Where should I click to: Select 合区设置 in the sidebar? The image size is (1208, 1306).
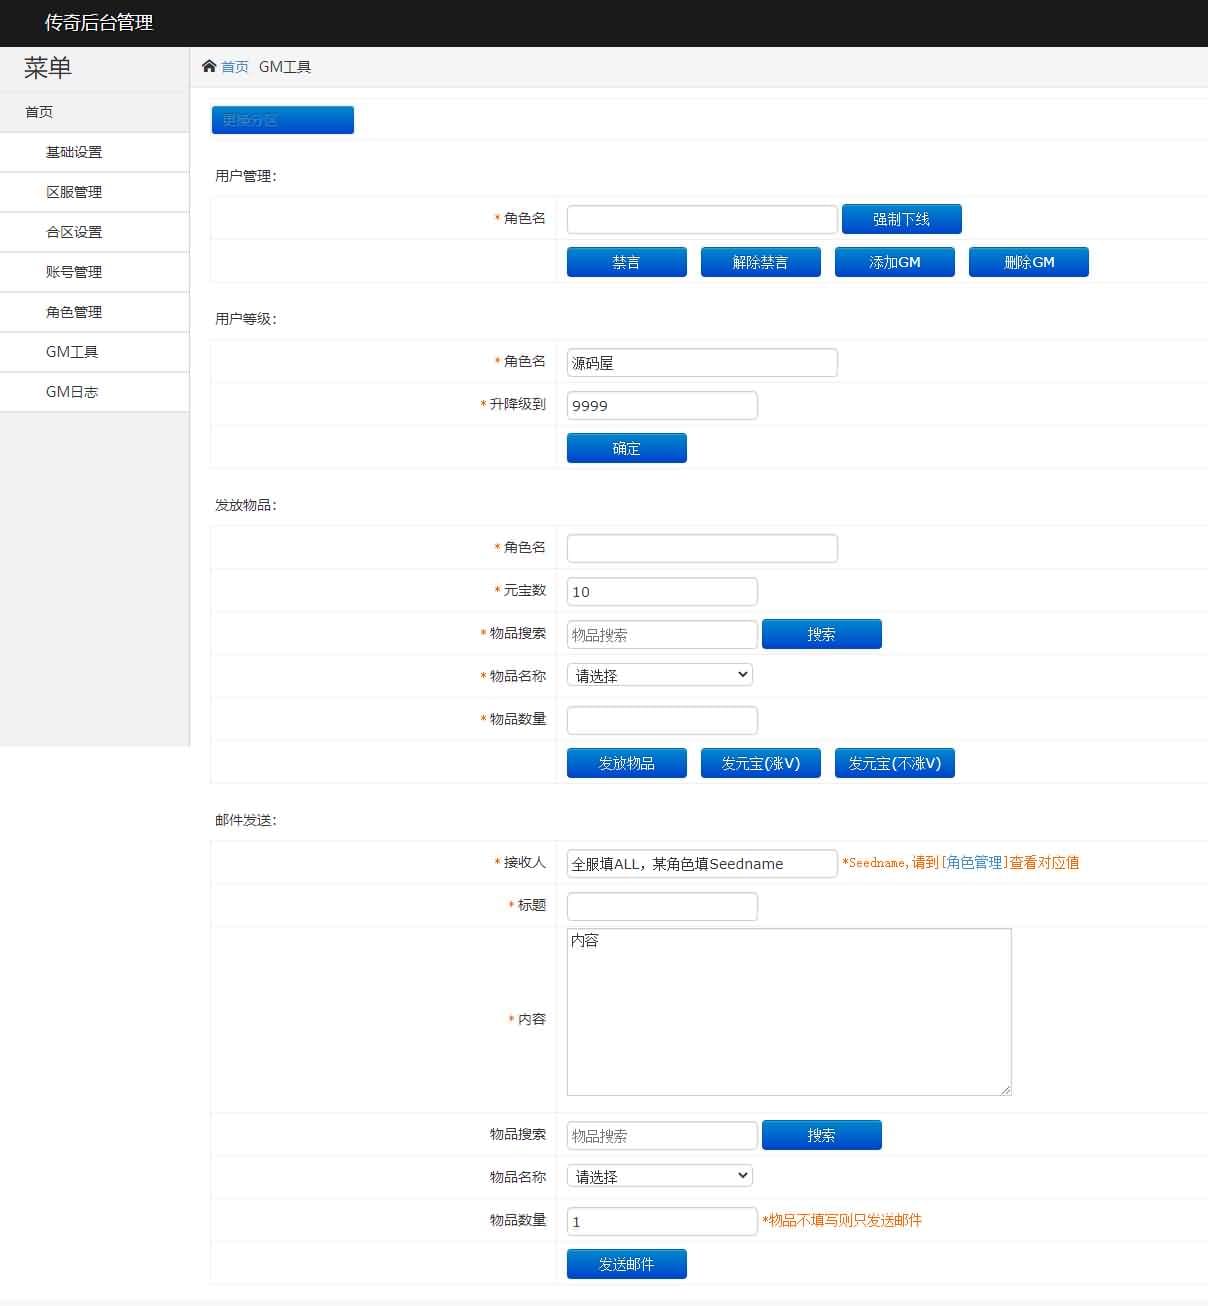(x=74, y=231)
